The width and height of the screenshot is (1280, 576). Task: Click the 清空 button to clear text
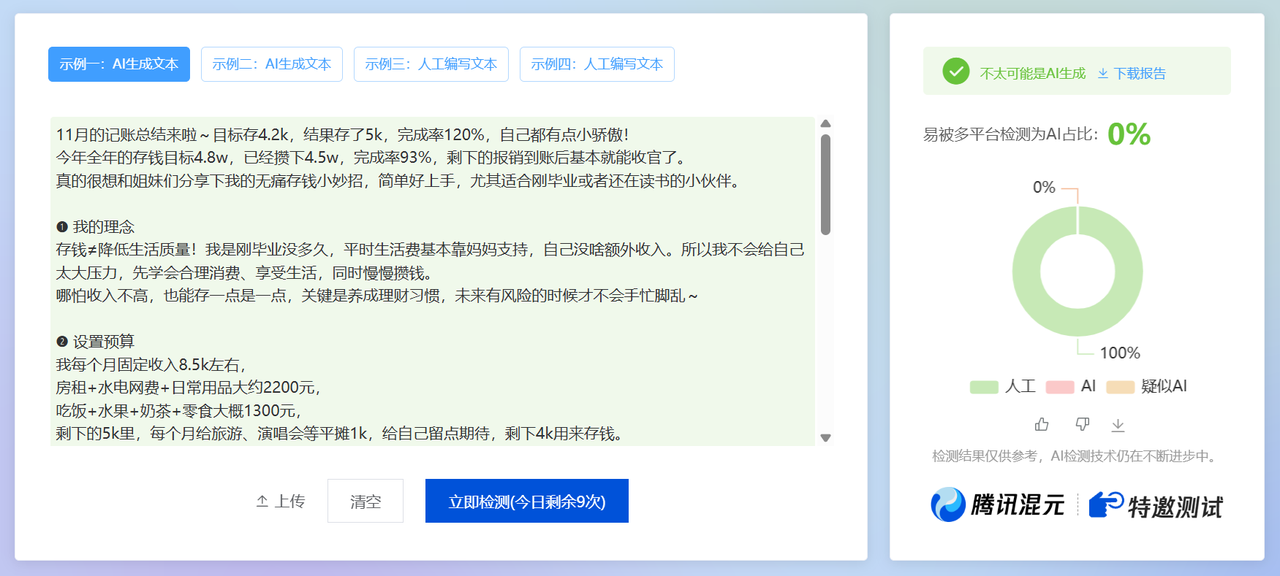point(365,501)
